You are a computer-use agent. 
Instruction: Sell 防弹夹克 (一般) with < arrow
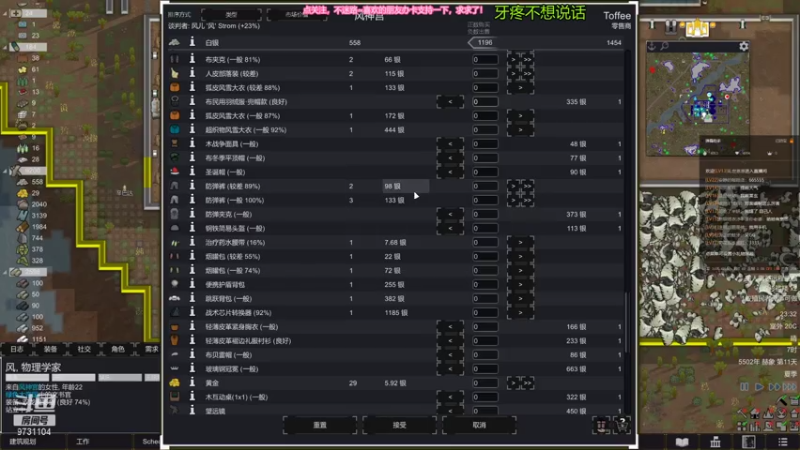450,214
